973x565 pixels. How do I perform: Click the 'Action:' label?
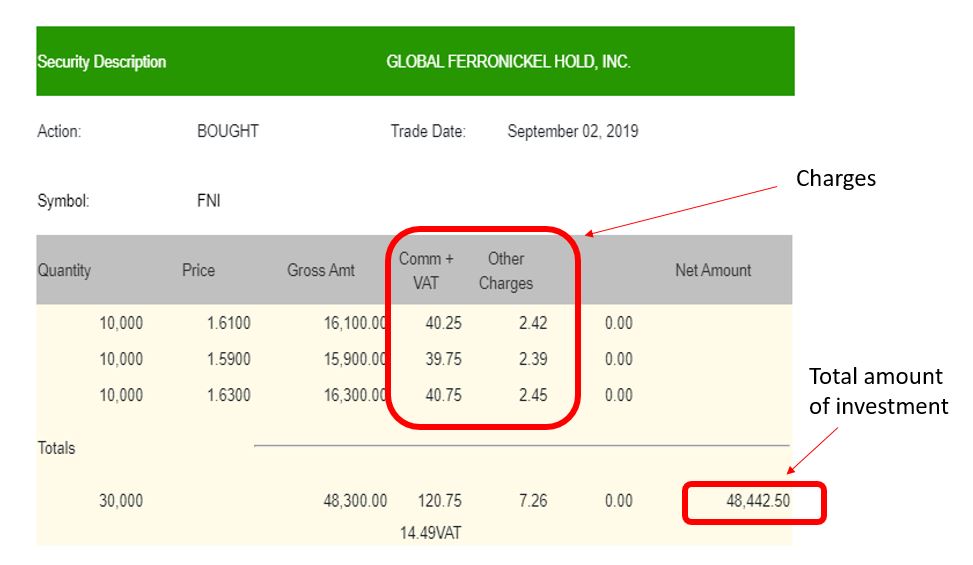[x=59, y=131]
